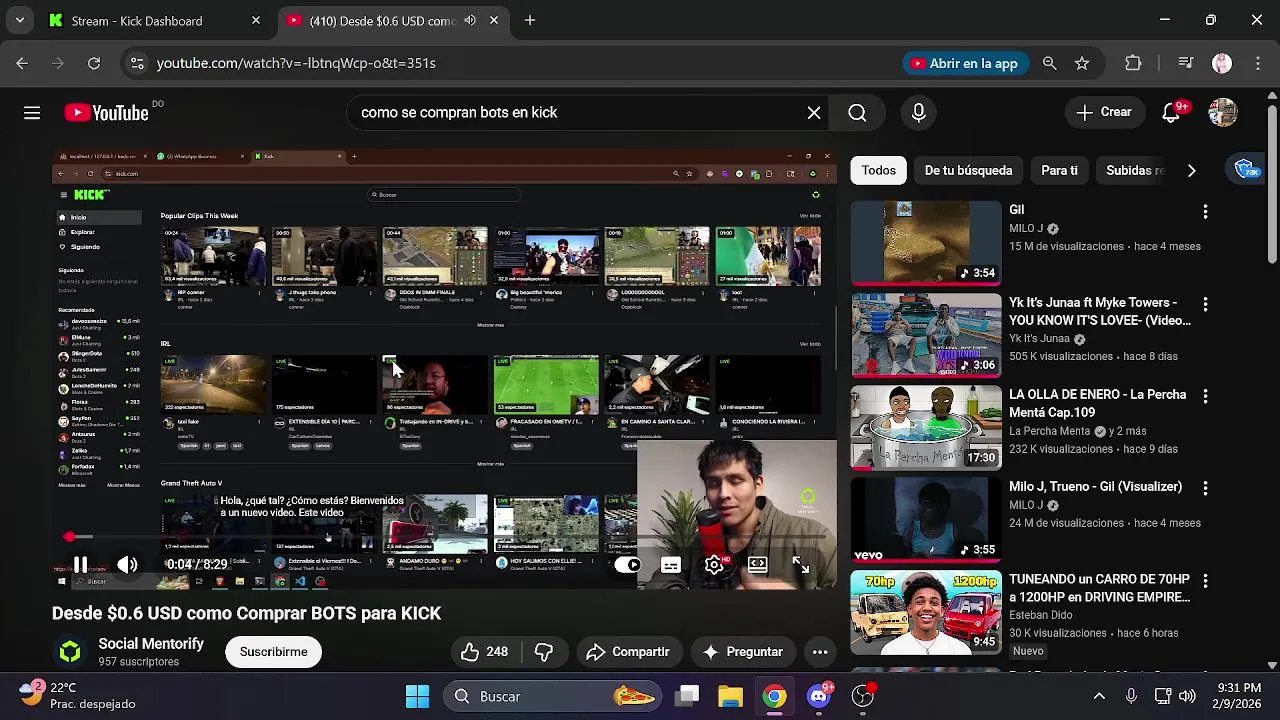Screen dimensions: 1280x720
Task: Open options for TUNEANDO un CARRO video
Action: [x=1205, y=580]
